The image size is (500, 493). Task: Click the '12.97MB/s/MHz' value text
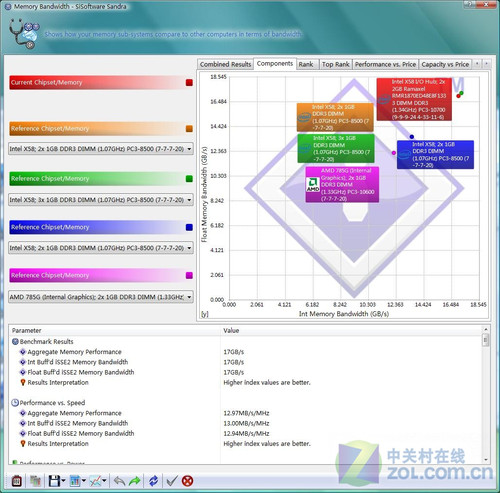pyautogui.click(x=246, y=413)
